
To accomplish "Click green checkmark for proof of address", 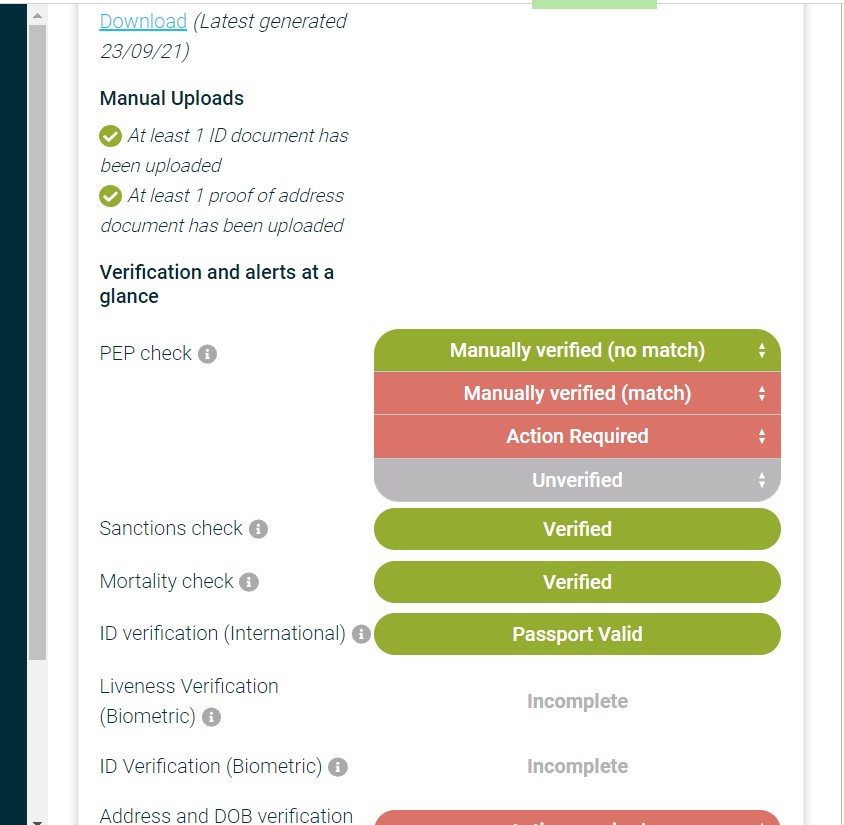I will click(x=110, y=196).
